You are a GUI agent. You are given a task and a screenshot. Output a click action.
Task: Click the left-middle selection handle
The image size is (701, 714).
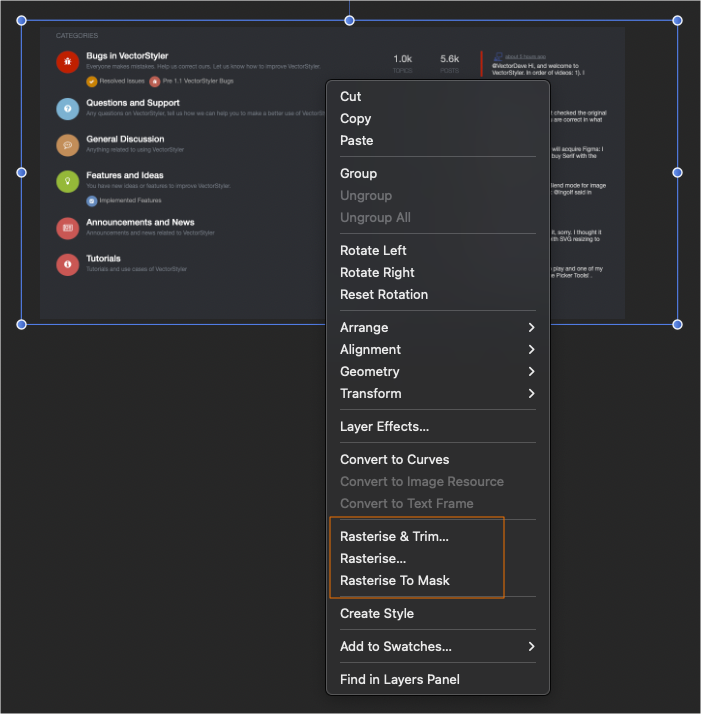(x=21, y=173)
